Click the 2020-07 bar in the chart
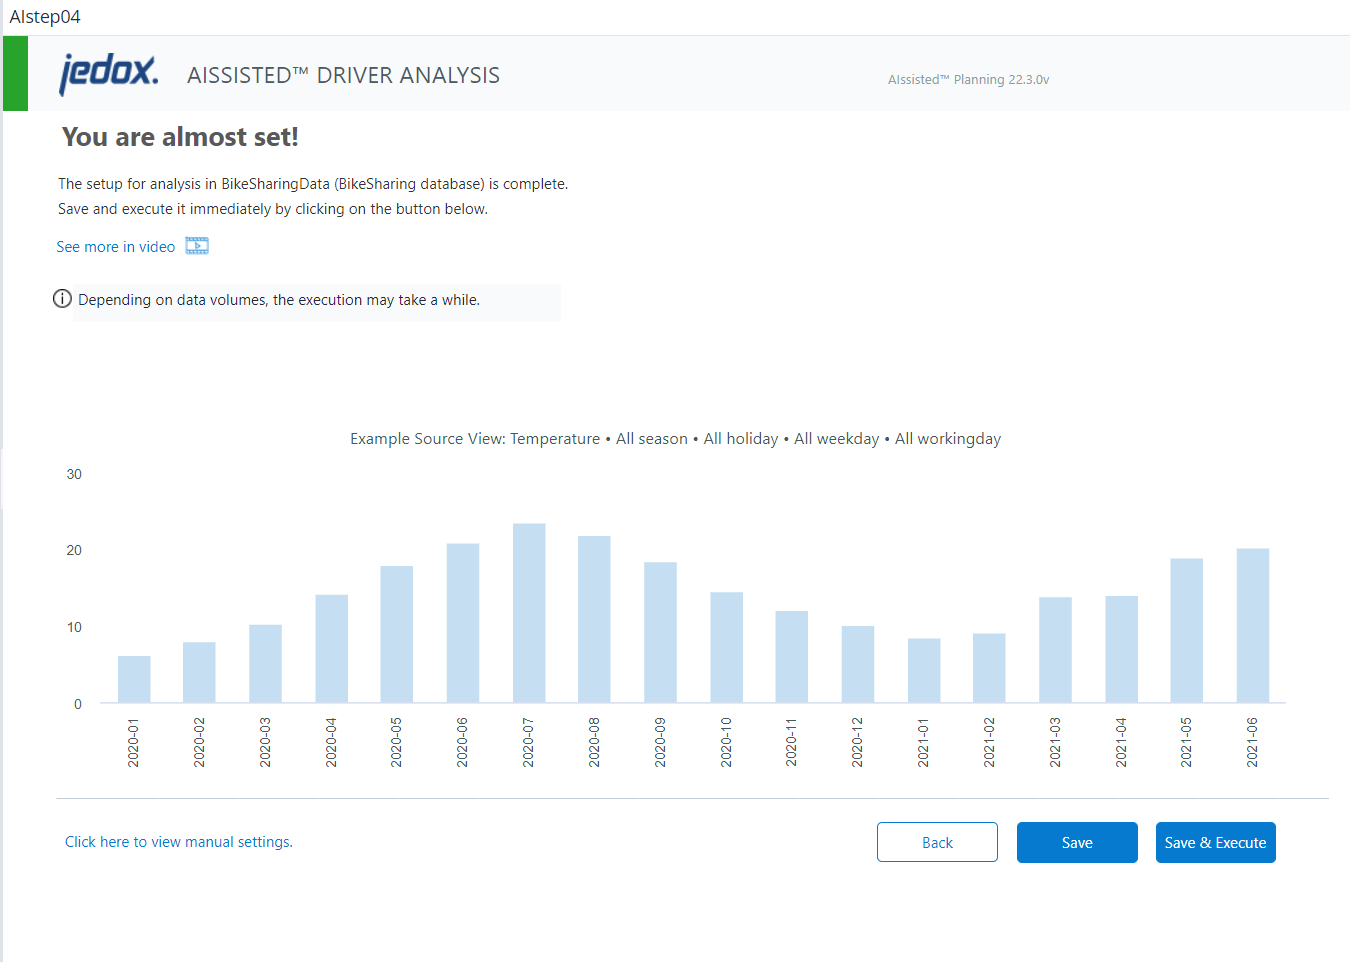 [x=529, y=613]
